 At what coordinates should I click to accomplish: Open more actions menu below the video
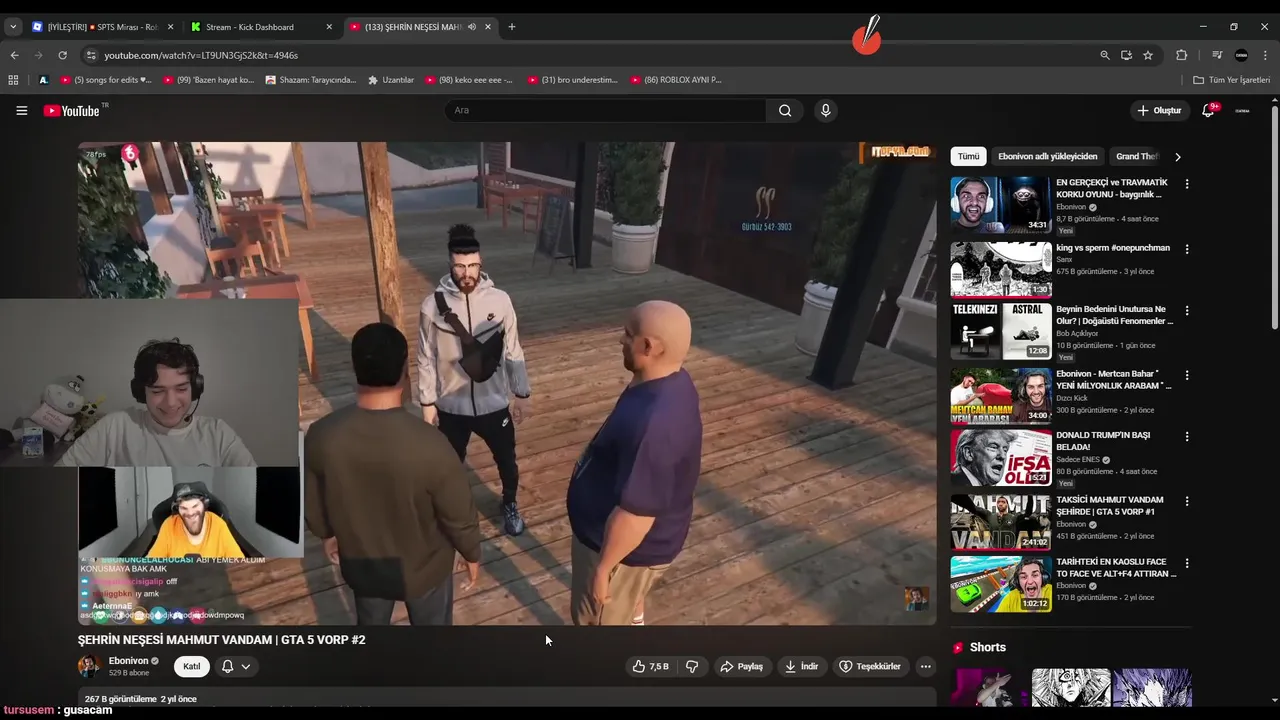click(x=925, y=666)
